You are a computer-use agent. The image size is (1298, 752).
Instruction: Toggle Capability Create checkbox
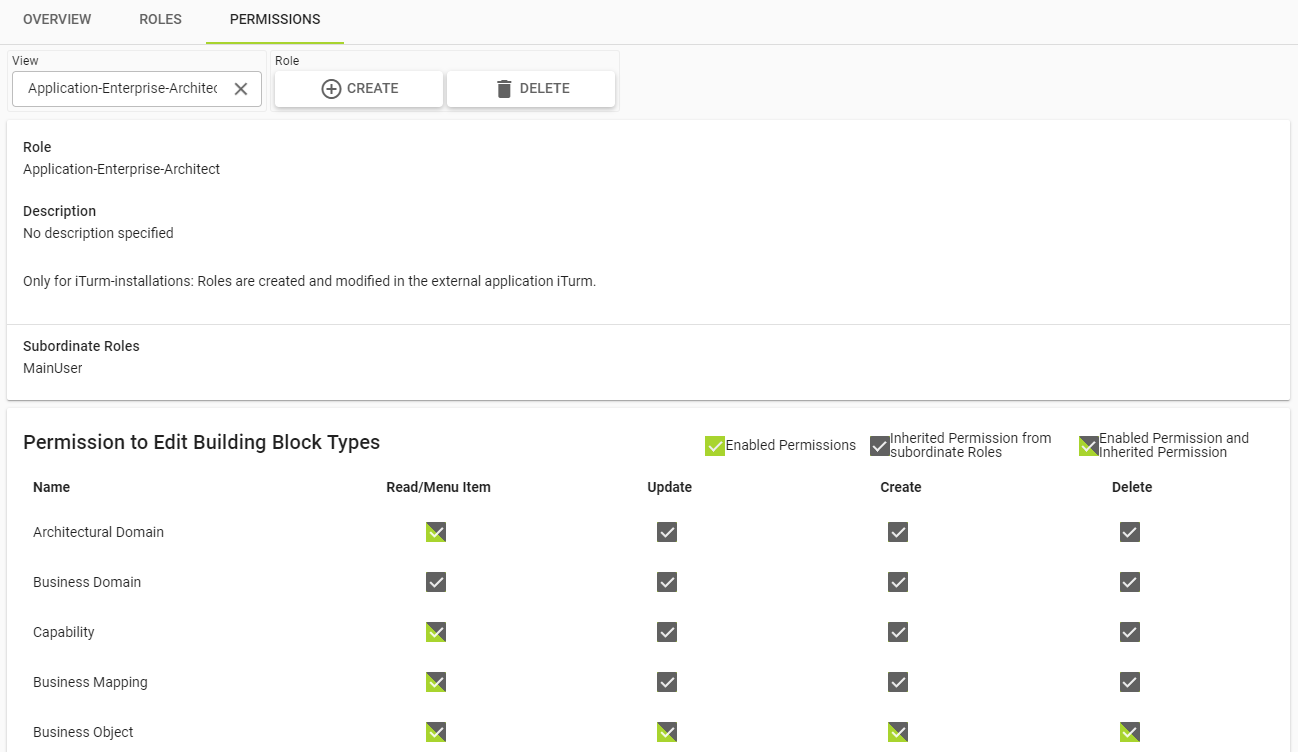point(898,632)
